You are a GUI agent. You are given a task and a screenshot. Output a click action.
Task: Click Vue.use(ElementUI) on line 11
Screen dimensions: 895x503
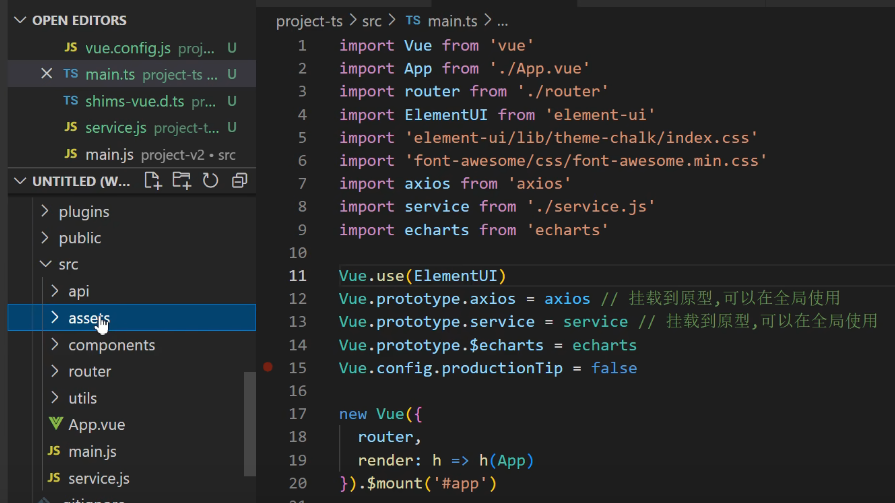422,276
